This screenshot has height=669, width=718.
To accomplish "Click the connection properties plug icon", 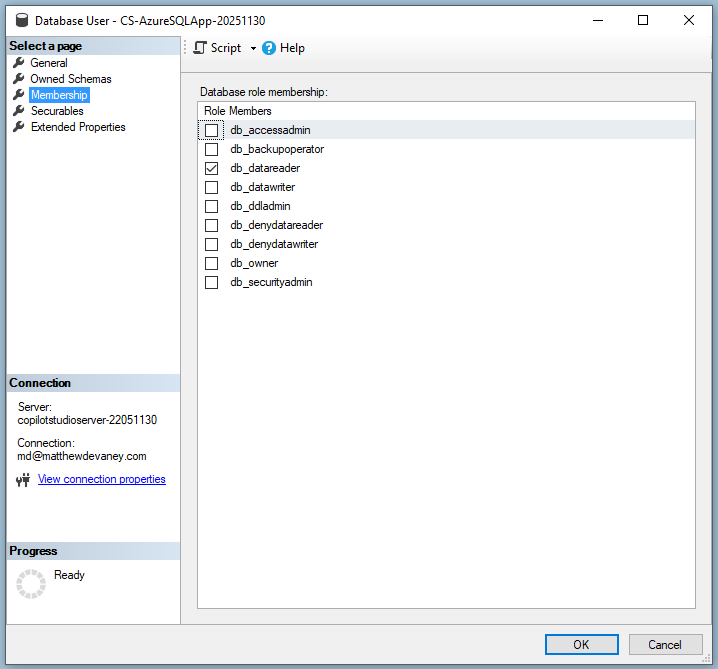I will 24,480.
